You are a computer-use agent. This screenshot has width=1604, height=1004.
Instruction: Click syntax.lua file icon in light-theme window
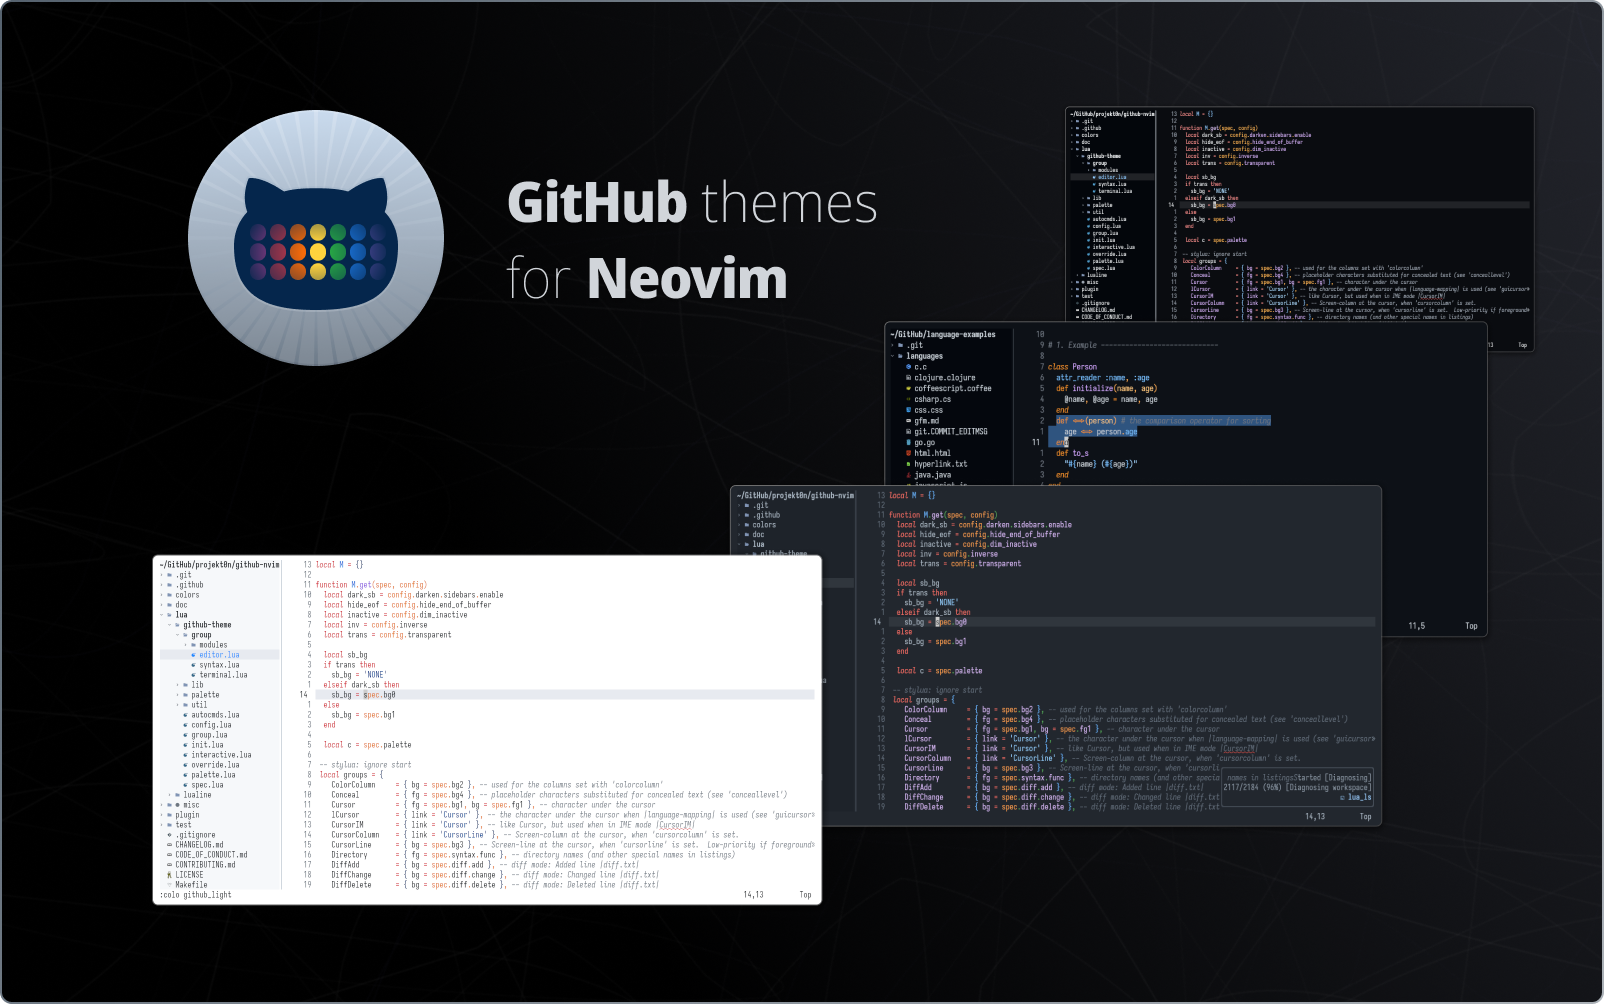coord(194,665)
